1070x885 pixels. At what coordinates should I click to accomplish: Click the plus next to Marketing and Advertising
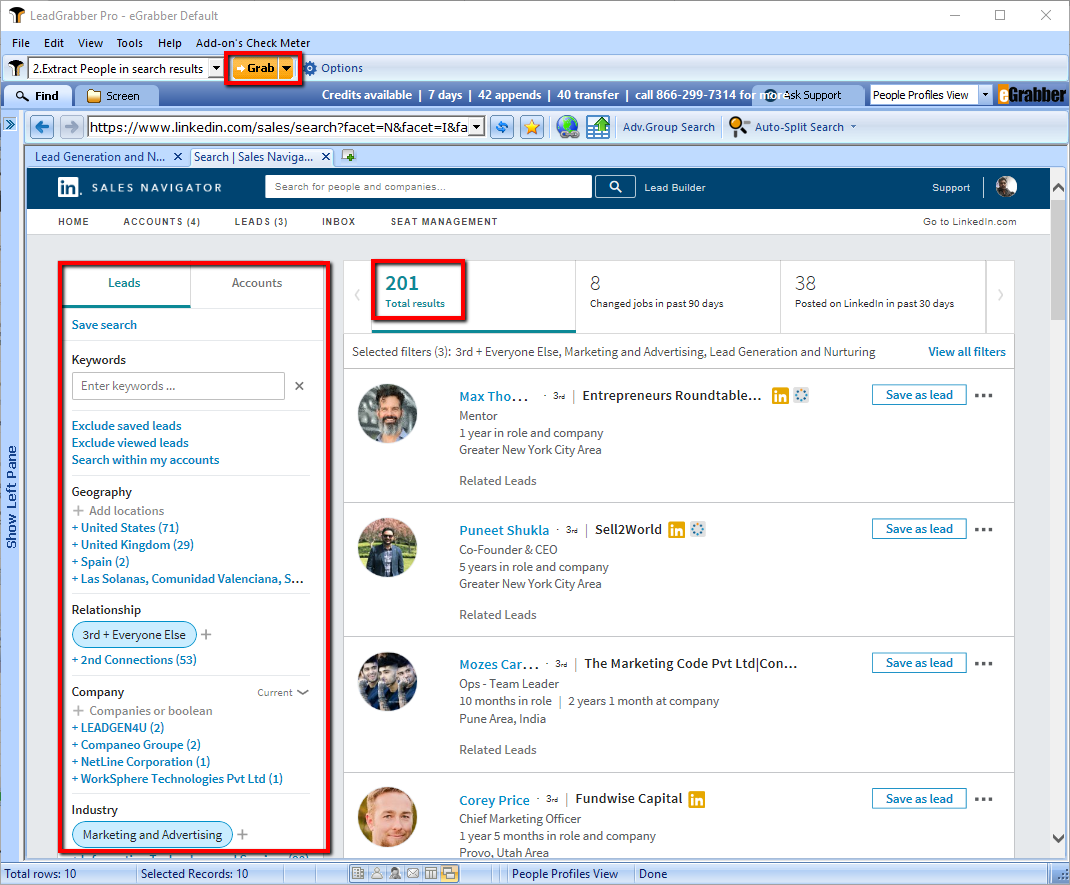[x=243, y=835]
